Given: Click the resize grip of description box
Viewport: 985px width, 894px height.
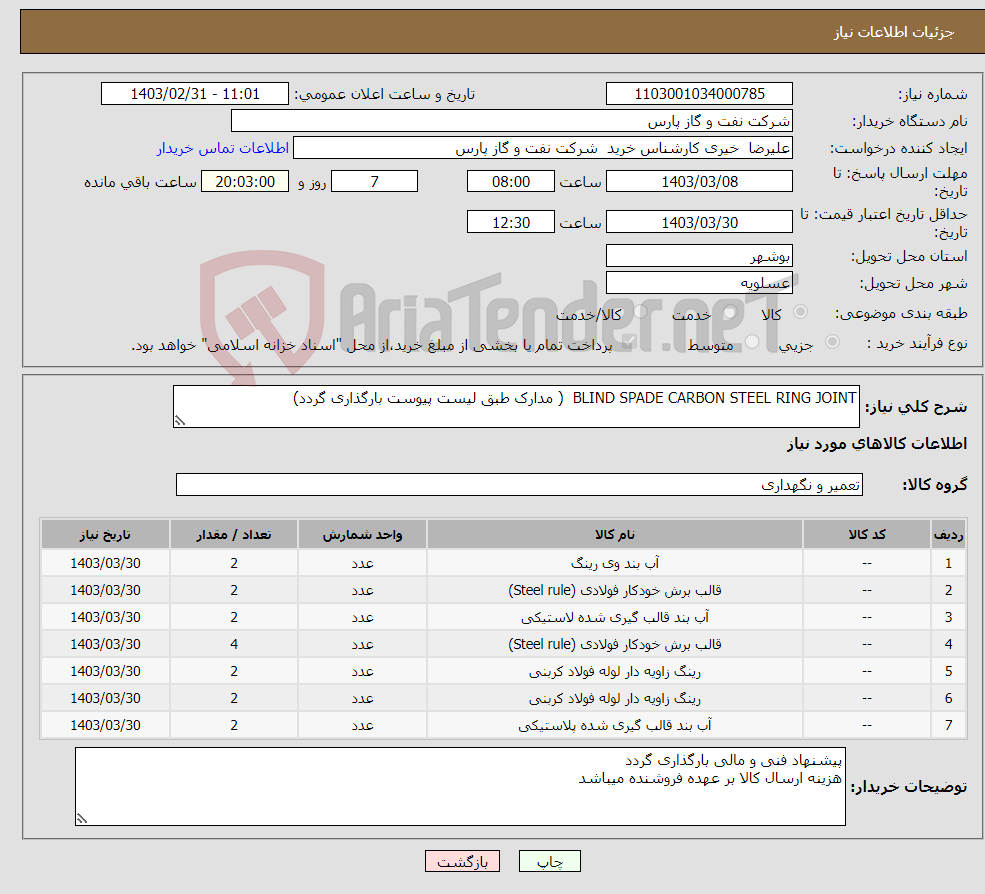Looking at the screenshot, I should click(180, 421).
